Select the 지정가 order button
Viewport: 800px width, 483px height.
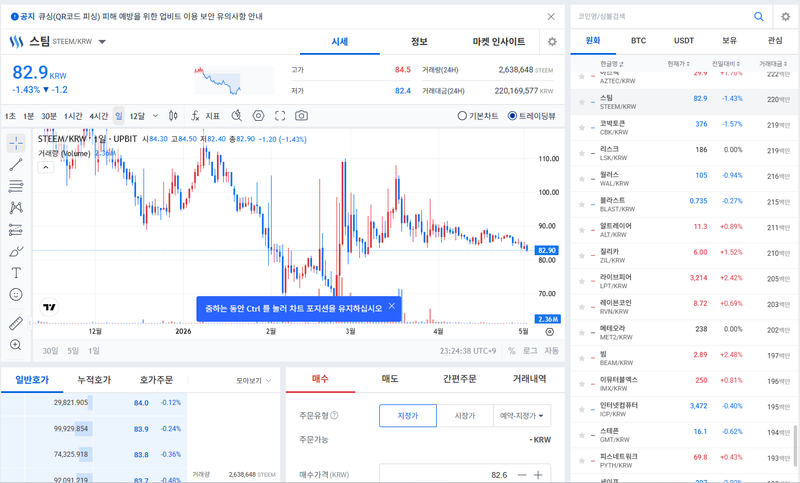point(408,416)
